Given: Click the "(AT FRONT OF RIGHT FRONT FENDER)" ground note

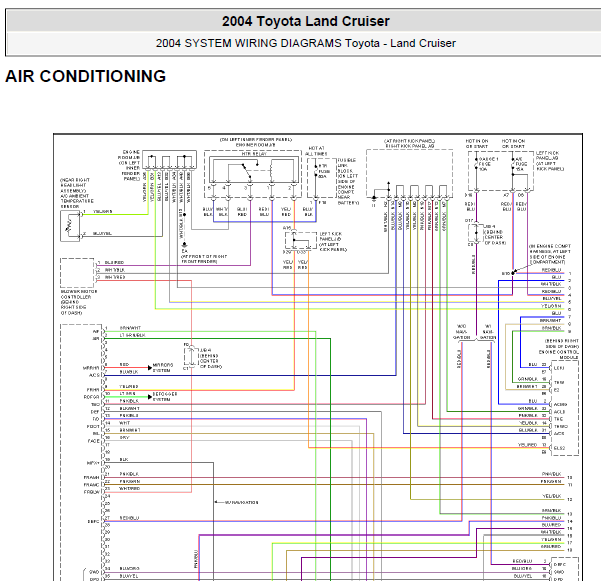Looking at the screenshot, I should tap(204, 259).
